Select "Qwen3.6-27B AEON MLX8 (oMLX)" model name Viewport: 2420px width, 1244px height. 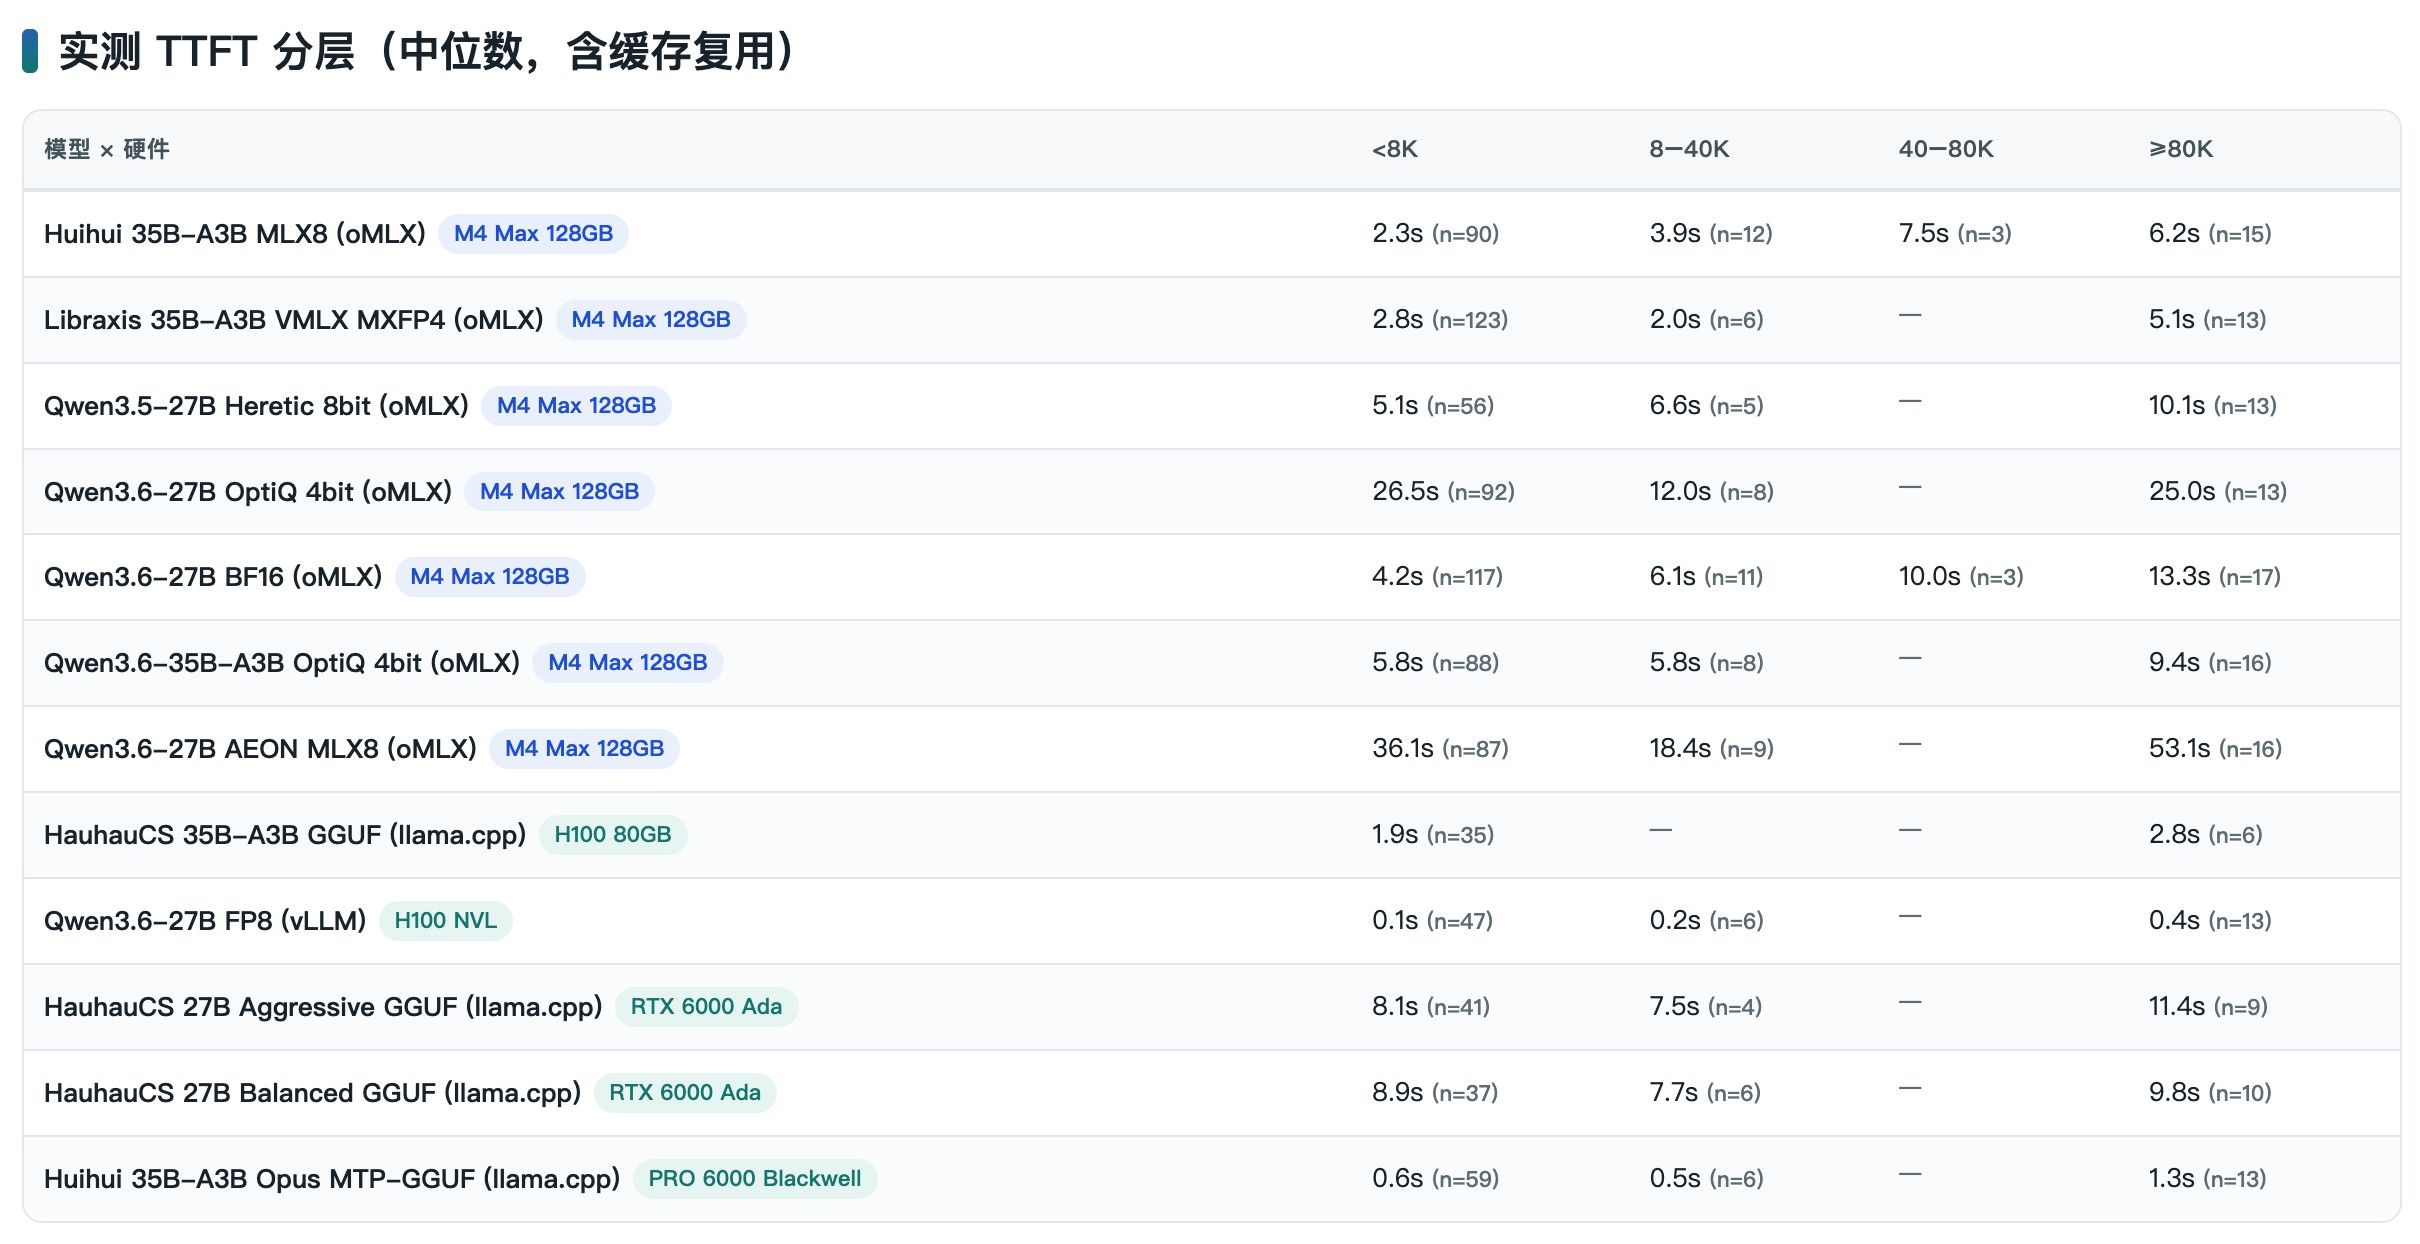[260, 749]
